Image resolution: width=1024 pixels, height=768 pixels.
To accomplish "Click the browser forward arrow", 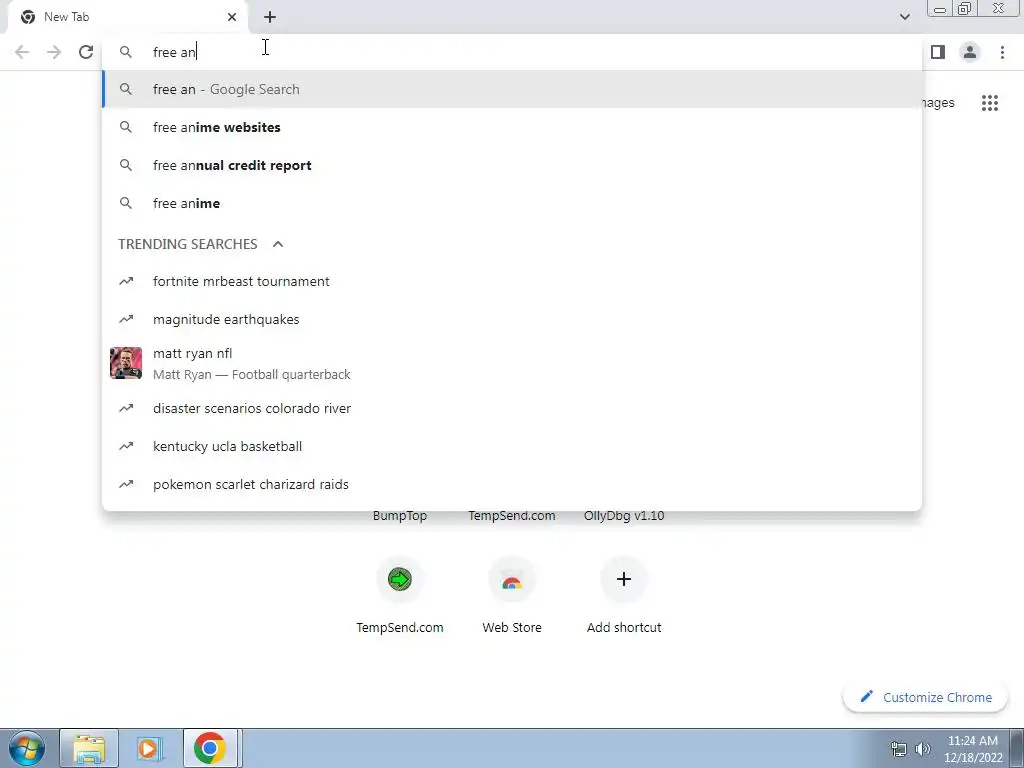I will [54, 52].
